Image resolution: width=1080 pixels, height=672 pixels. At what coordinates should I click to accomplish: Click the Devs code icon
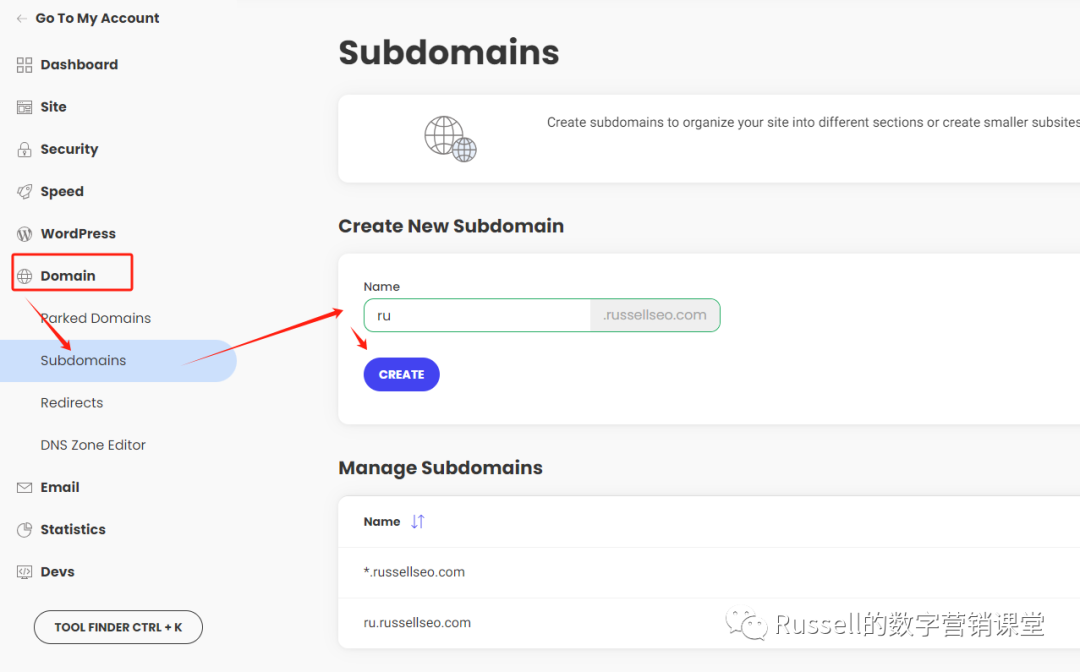(x=25, y=572)
